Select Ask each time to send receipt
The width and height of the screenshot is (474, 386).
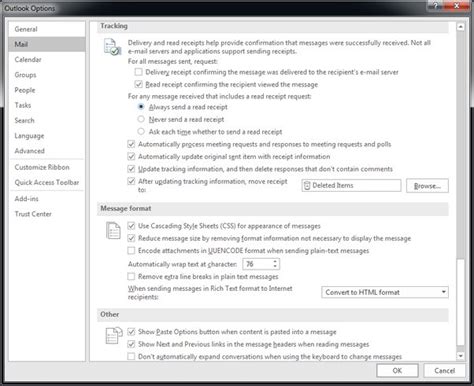pos(141,131)
